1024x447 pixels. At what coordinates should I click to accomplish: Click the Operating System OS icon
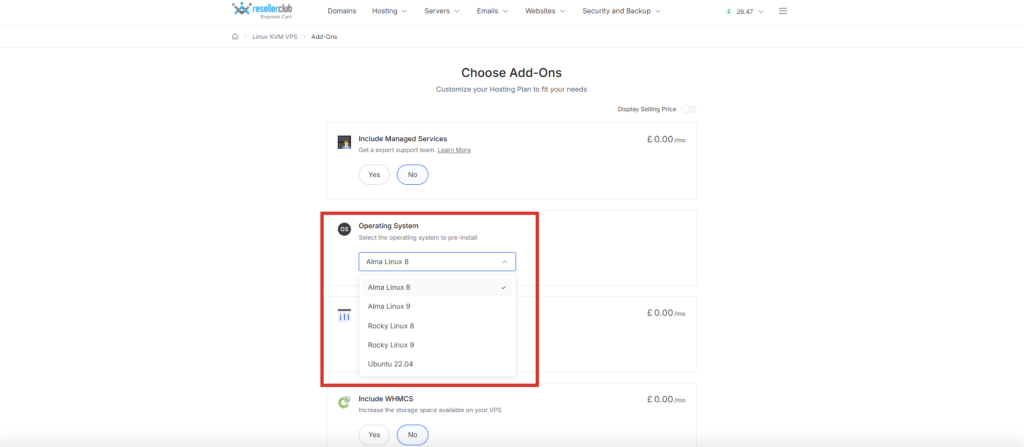click(344, 229)
